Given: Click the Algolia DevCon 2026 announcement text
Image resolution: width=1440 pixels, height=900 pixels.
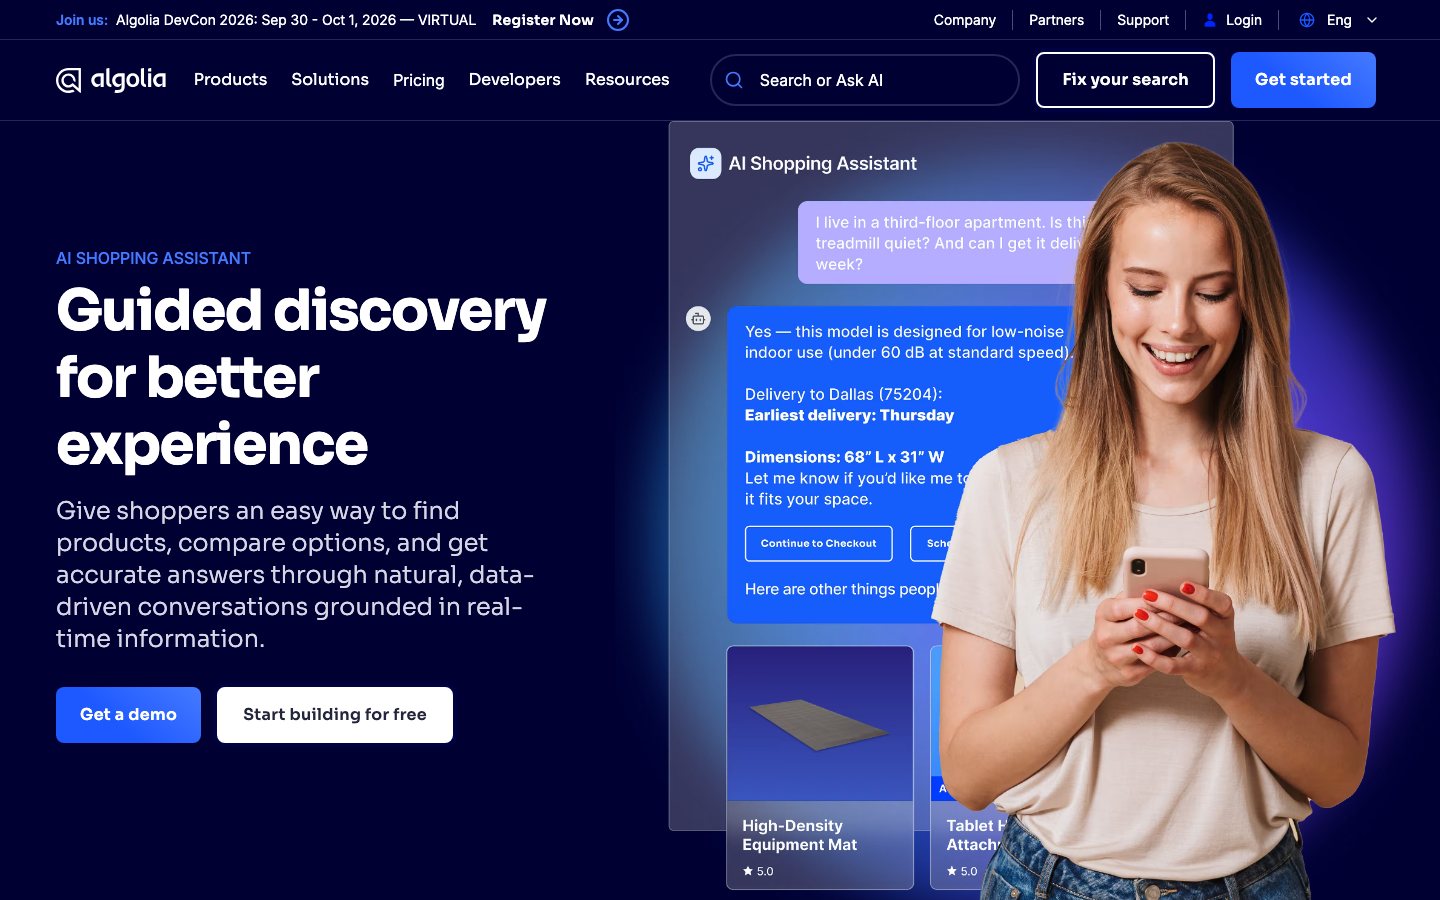Looking at the screenshot, I should tap(296, 20).
